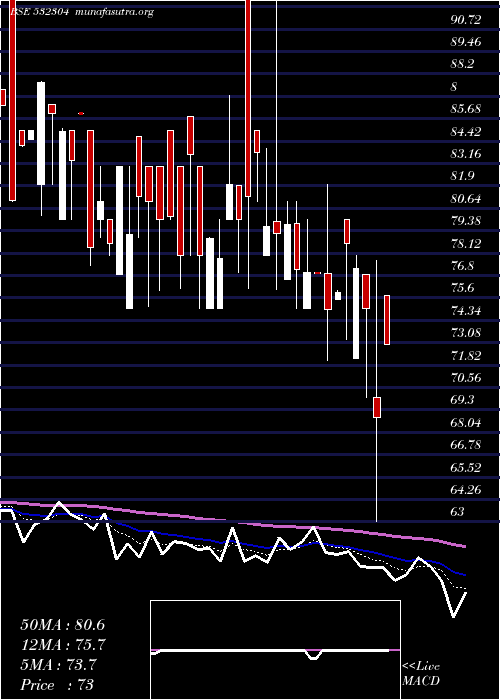This screenshot has height=700, width=500.
Task: Click the <<Live MACD label
Action: [x=421, y=674]
